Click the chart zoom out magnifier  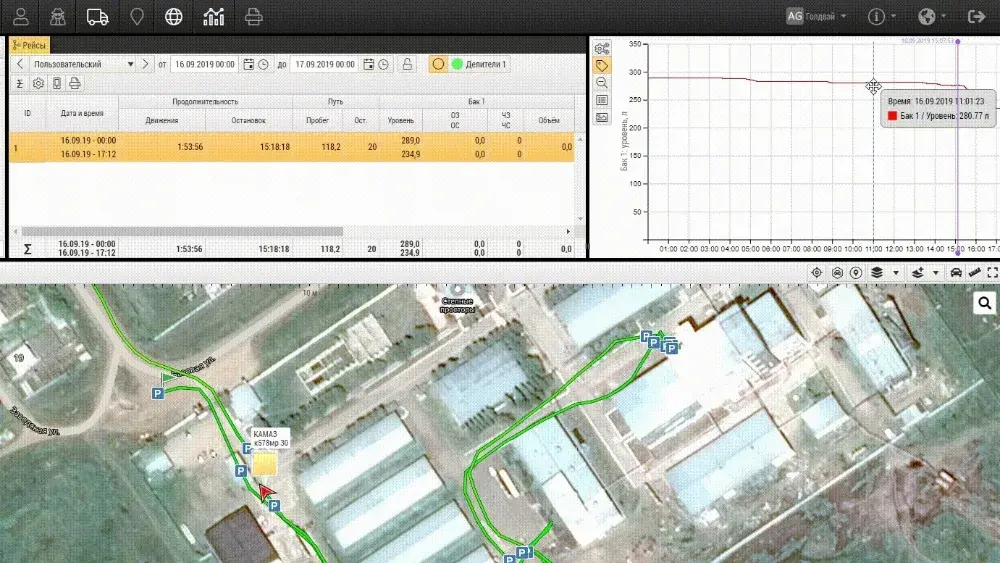click(601, 83)
